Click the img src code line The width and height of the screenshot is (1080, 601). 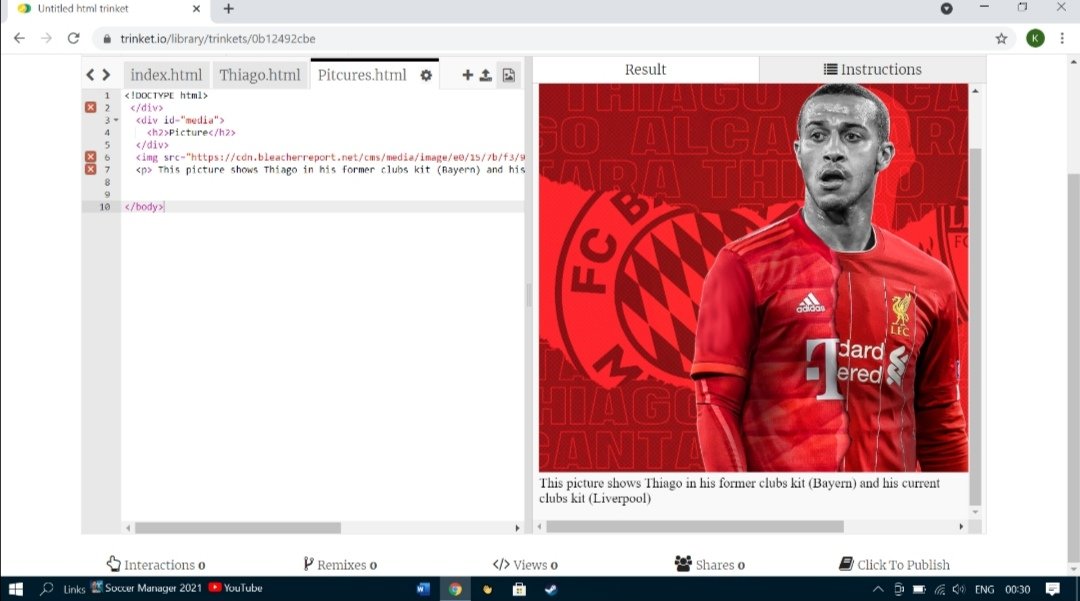(x=330, y=157)
